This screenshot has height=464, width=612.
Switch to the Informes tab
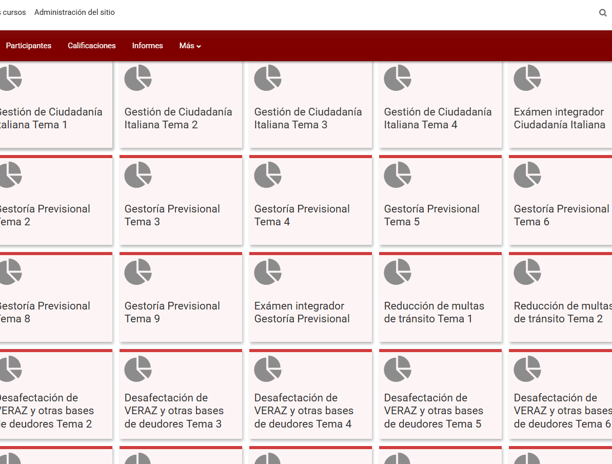148,46
